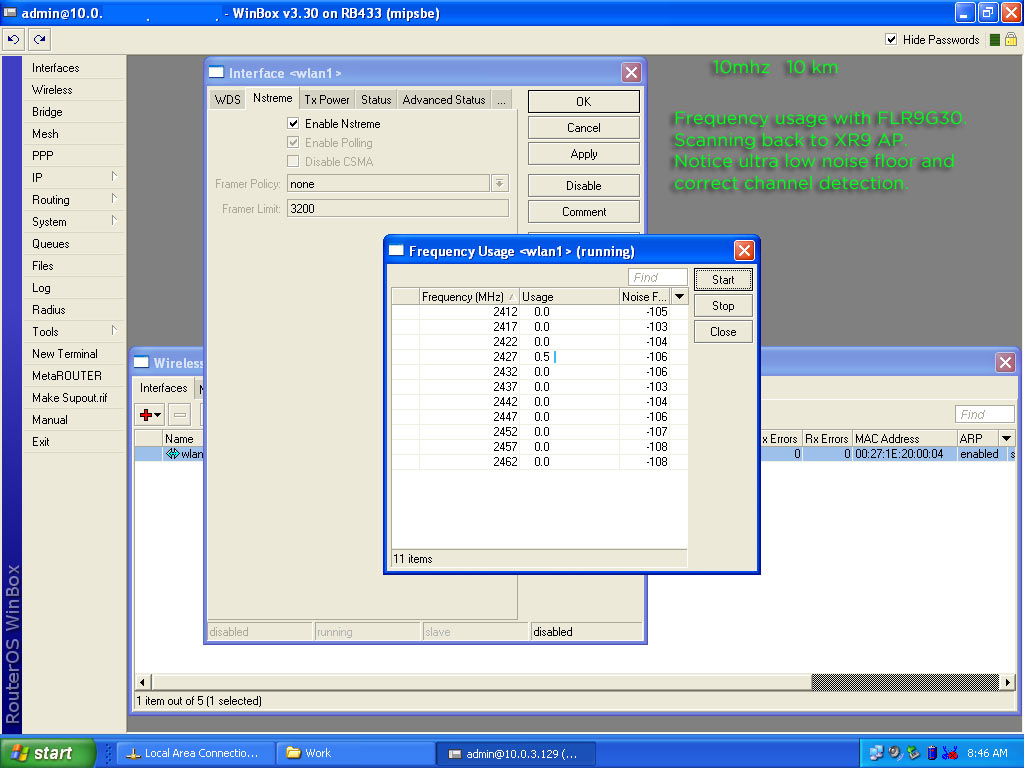Viewport: 1024px width, 768px height.
Task: Expand System submenu
Action: click(x=114, y=221)
